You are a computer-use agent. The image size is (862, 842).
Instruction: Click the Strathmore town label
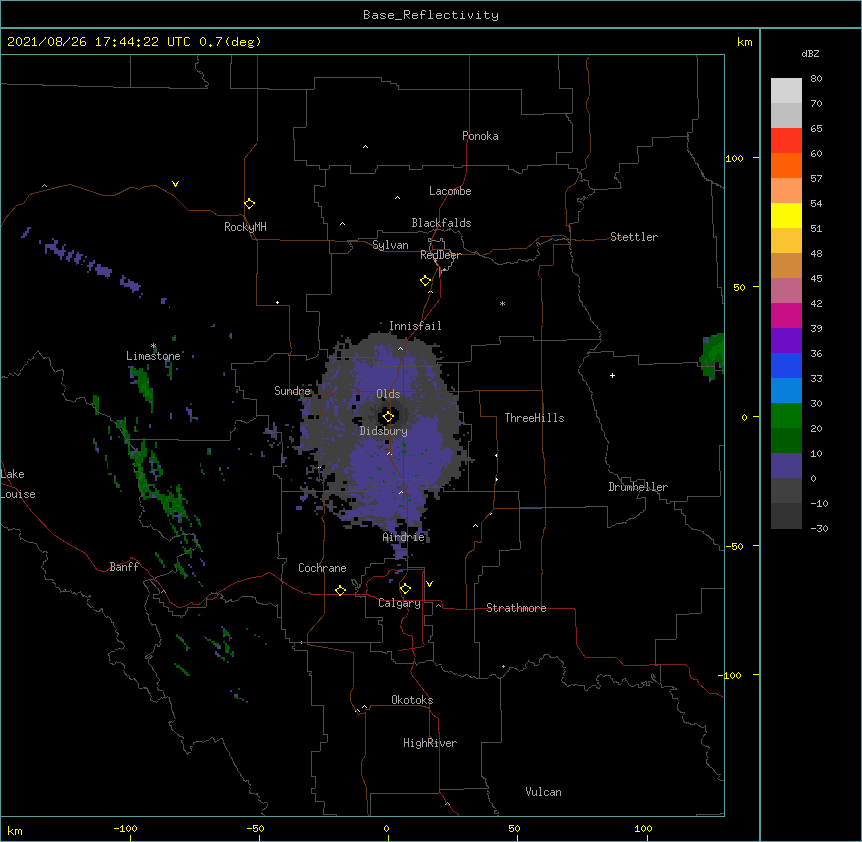[516, 608]
